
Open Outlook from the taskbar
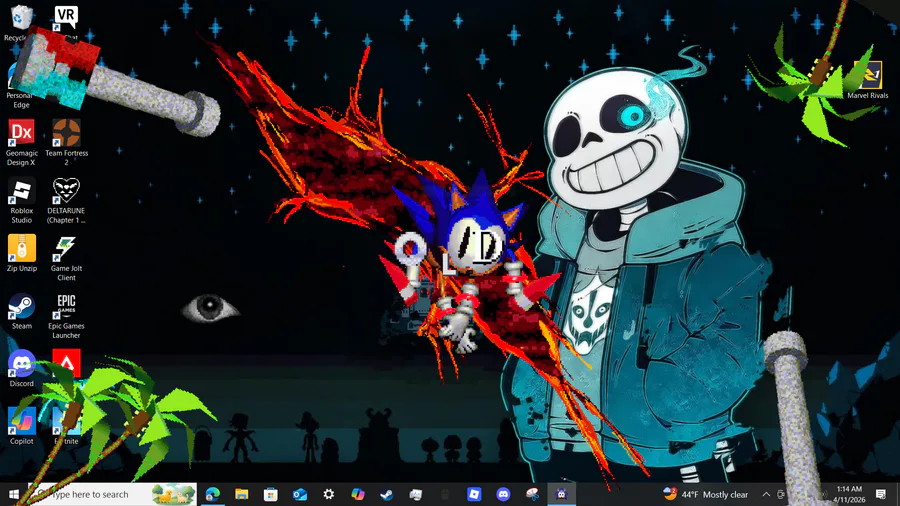[x=300, y=494]
